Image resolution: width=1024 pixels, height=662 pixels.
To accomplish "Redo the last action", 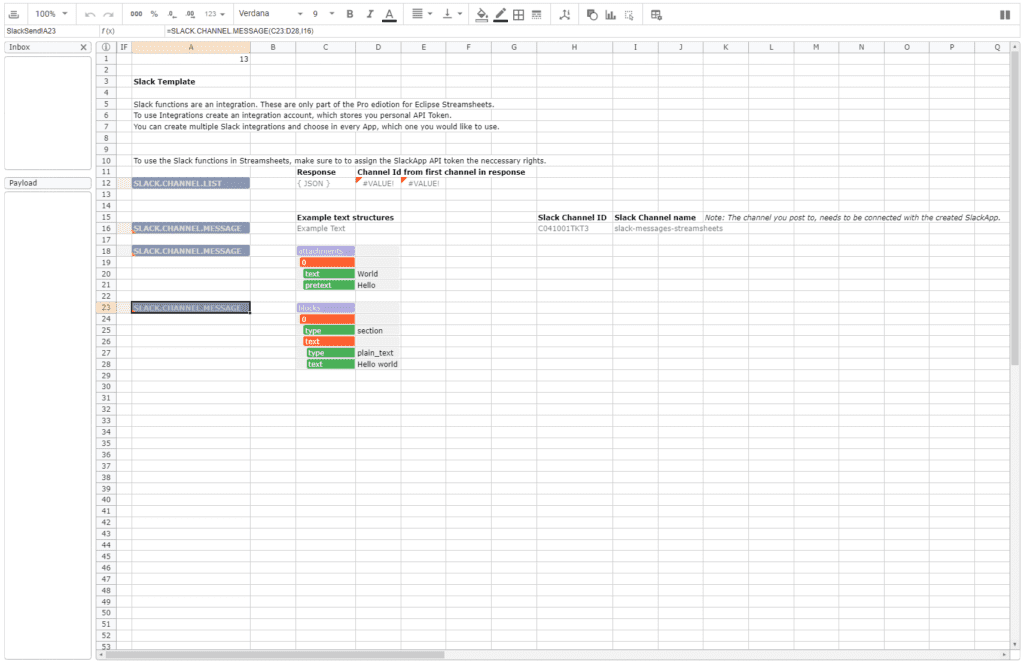I will (x=108, y=14).
